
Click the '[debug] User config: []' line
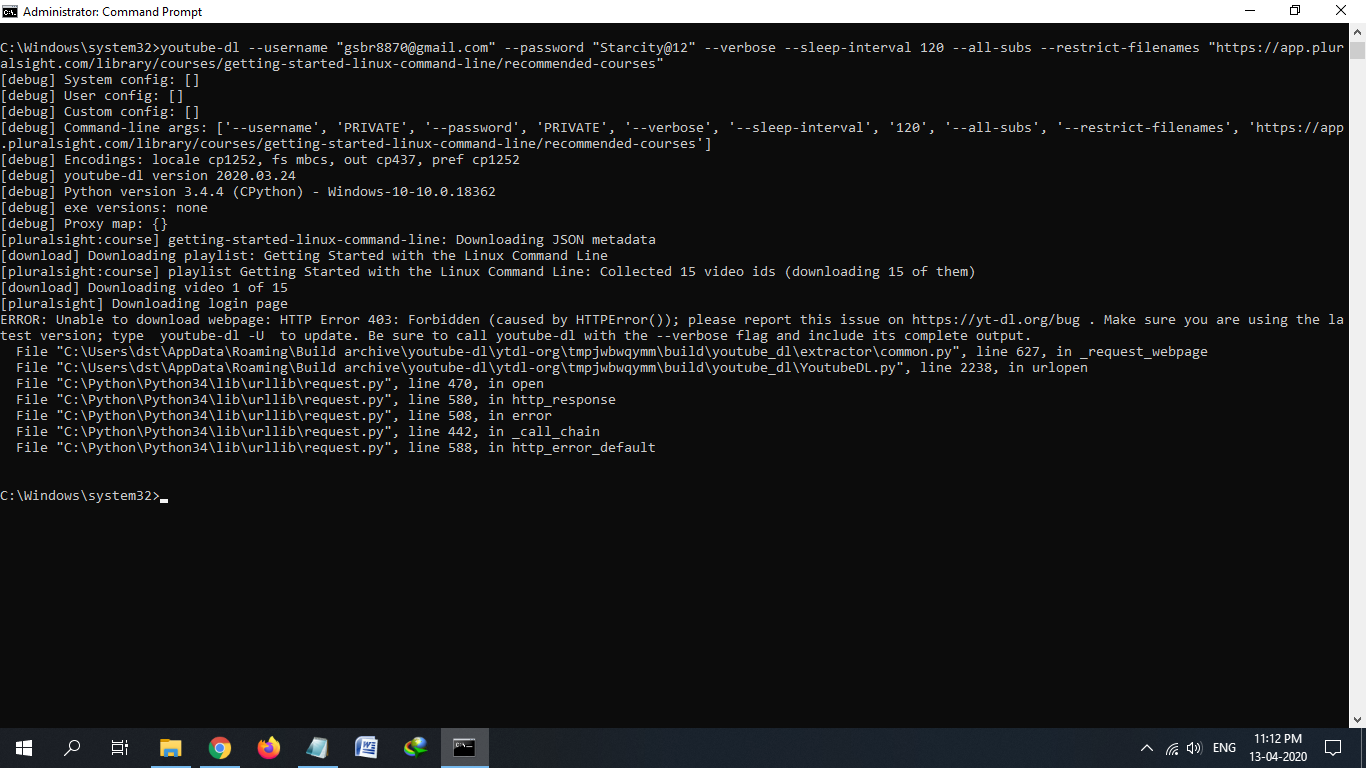[92, 96]
